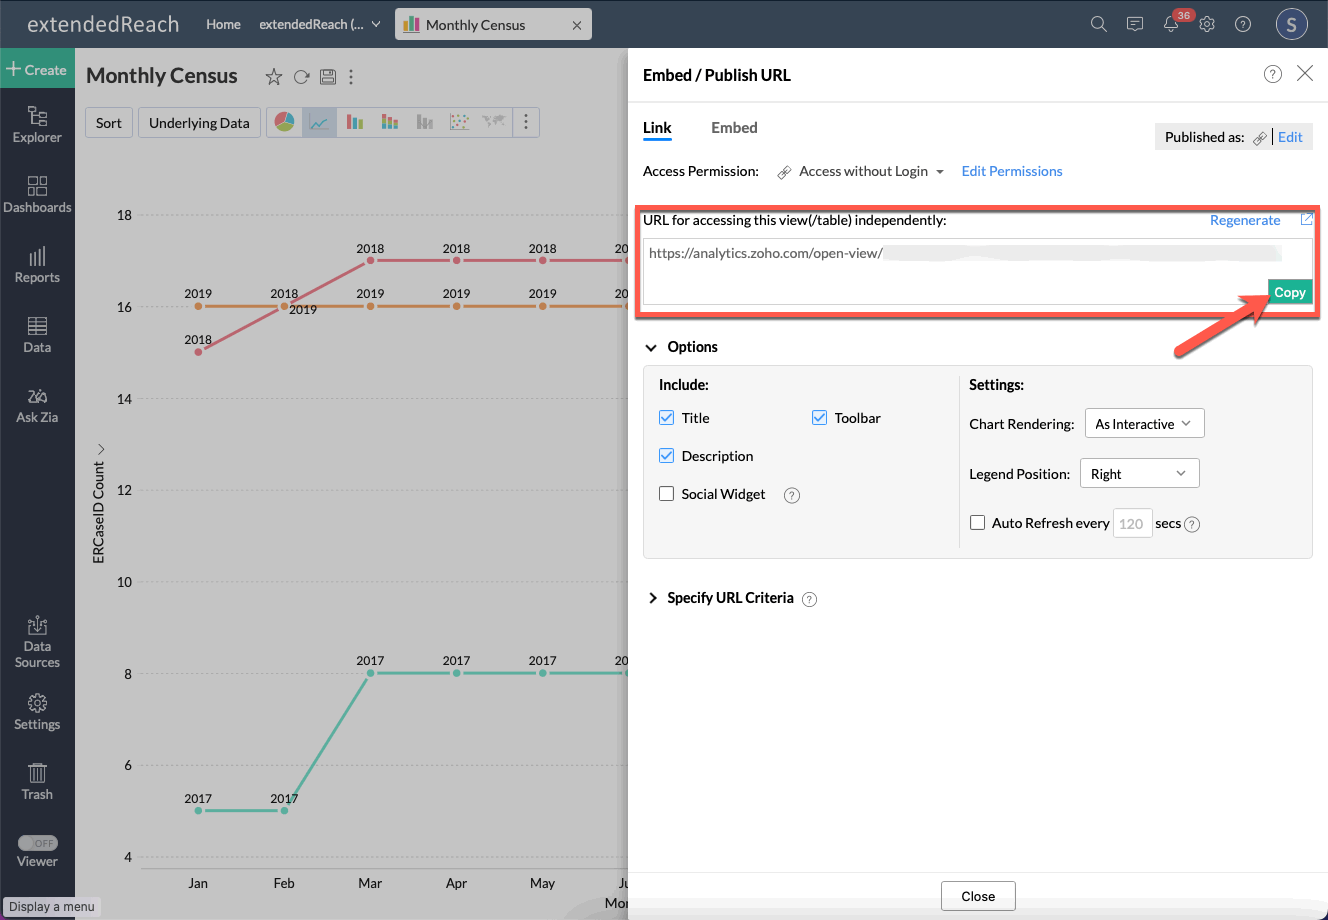Viewport: 1328px width, 920px height.
Task: Turn on Auto Refresh every 120 secs
Action: click(x=977, y=523)
